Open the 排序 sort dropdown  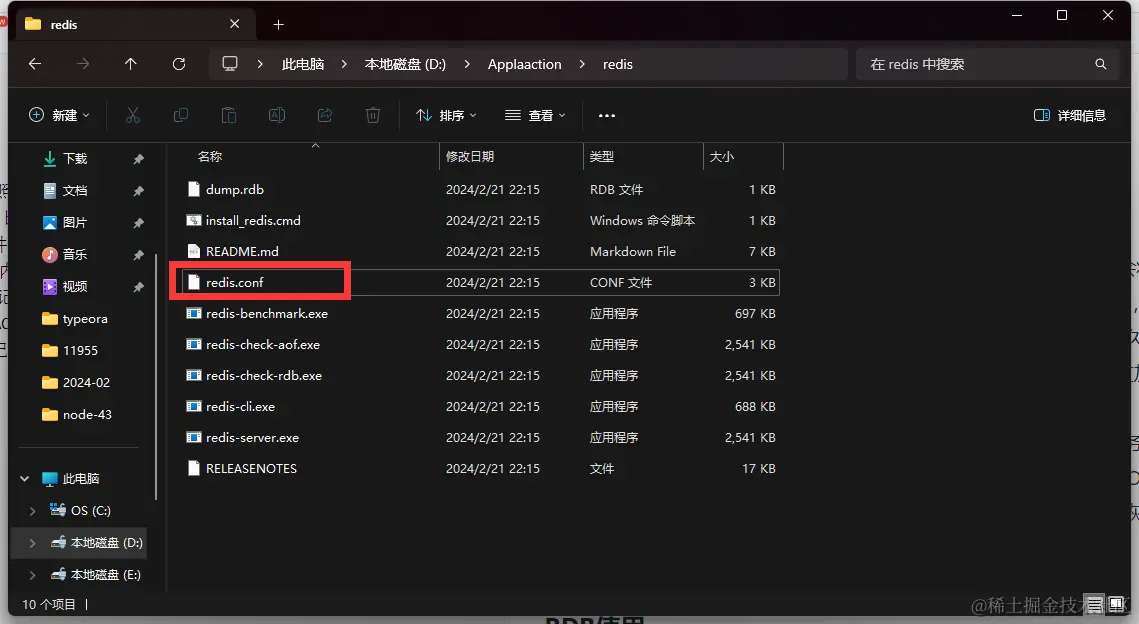[x=446, y=116]
